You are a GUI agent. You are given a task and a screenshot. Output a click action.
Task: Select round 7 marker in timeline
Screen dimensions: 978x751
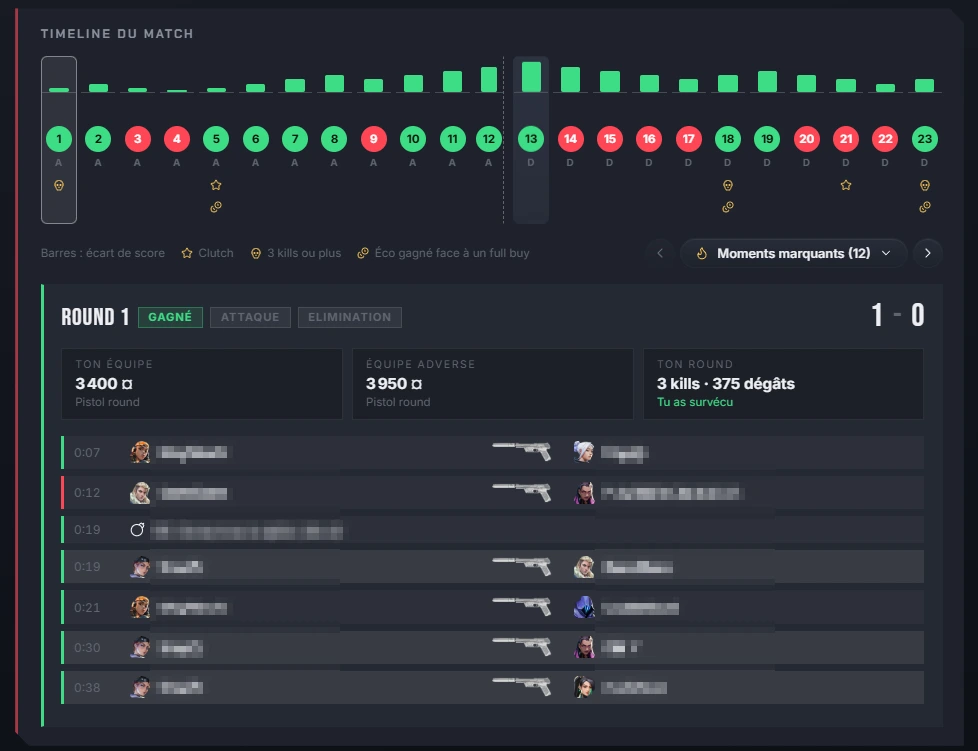tap(294, 138)
